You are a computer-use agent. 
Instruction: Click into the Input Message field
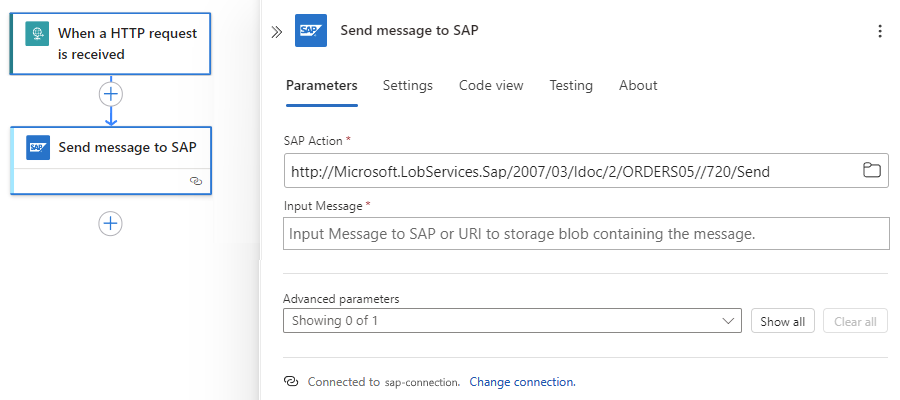point(586,234)
